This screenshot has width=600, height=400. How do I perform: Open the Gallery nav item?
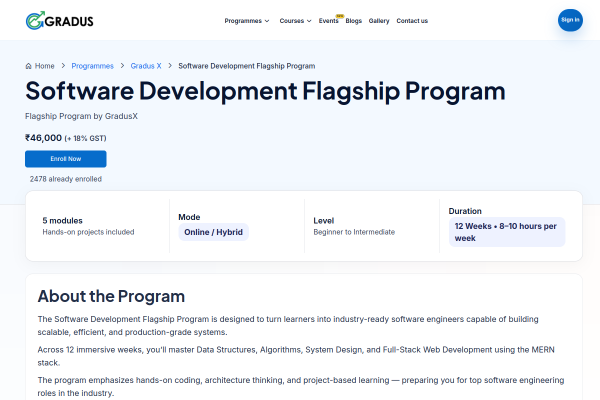tap(379, 21)
